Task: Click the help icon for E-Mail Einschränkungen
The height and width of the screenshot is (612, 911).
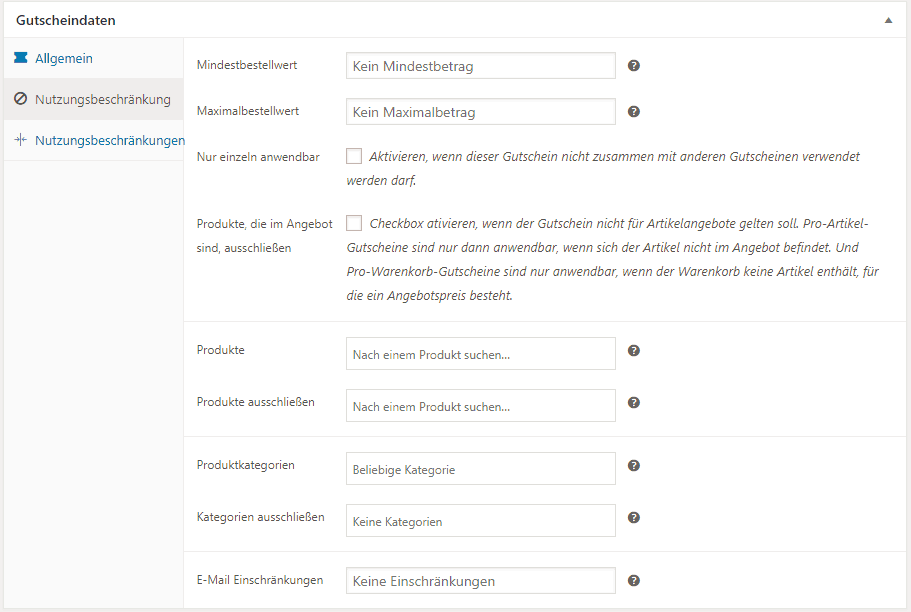Action: pos(634,580)
